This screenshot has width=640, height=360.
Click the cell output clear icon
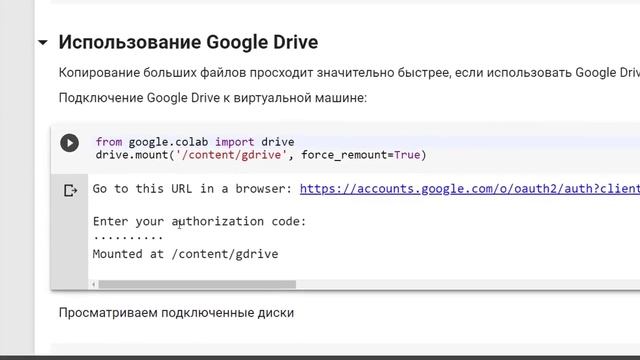(x=70, y=191)
